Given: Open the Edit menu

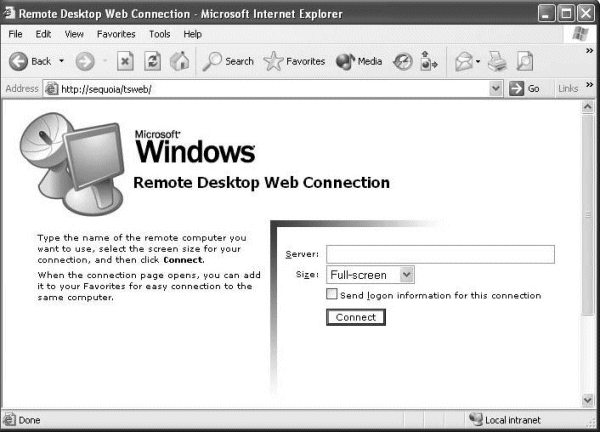Looking at the screenshot, I should click(x=43, y=34).
